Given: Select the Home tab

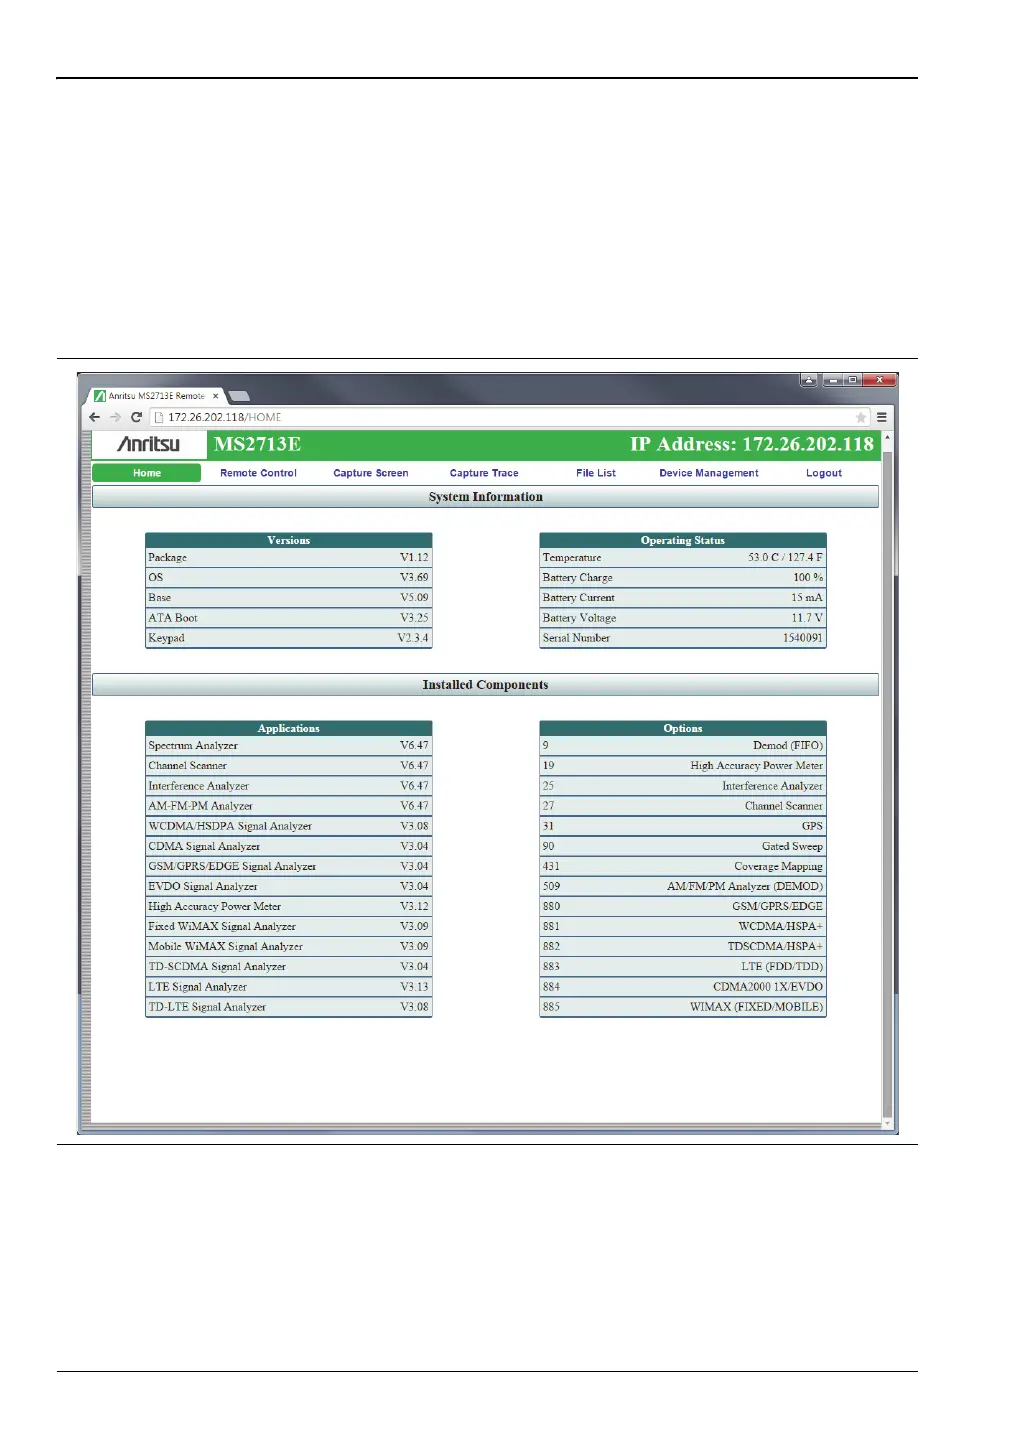Looking at the screenshot, I should point(147,473).
